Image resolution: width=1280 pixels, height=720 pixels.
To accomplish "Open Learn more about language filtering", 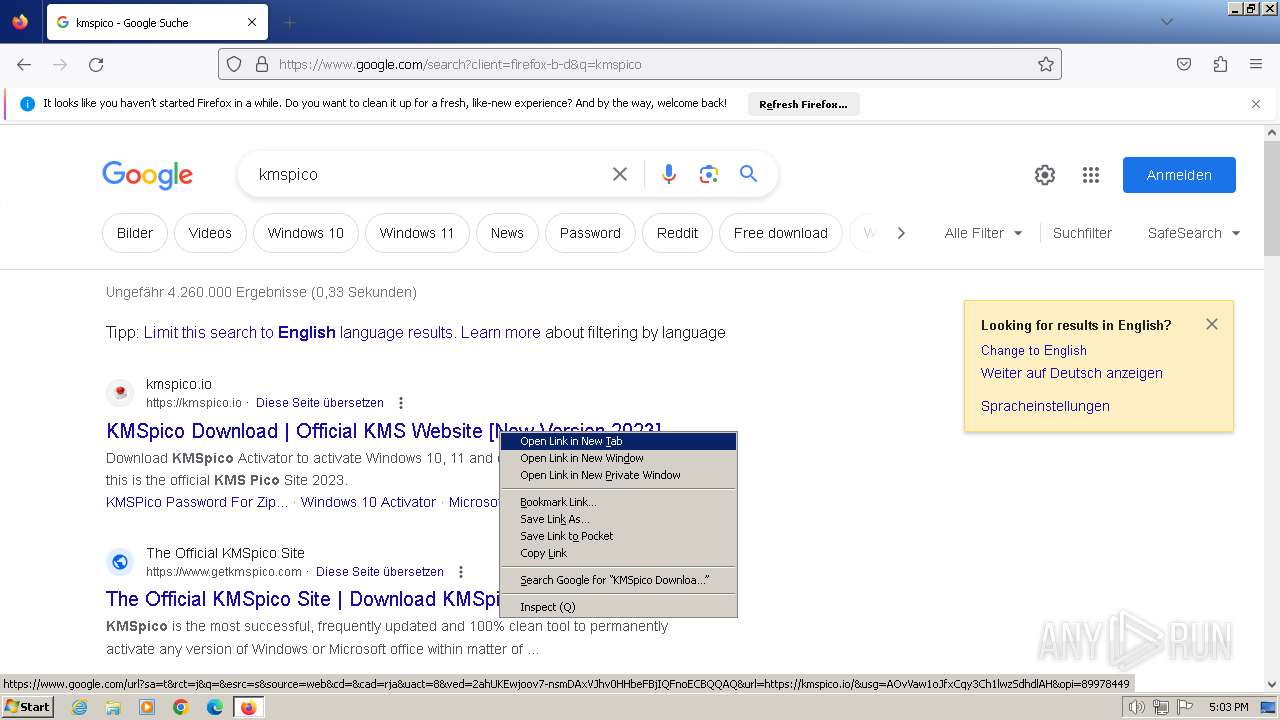I will click(x=500, y=332).
